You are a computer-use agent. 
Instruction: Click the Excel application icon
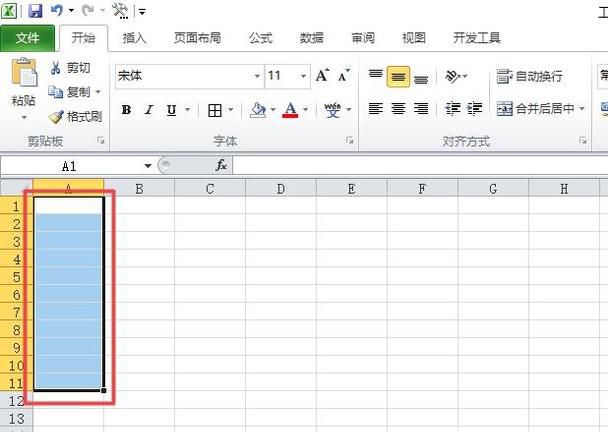[x=9, y=10]
